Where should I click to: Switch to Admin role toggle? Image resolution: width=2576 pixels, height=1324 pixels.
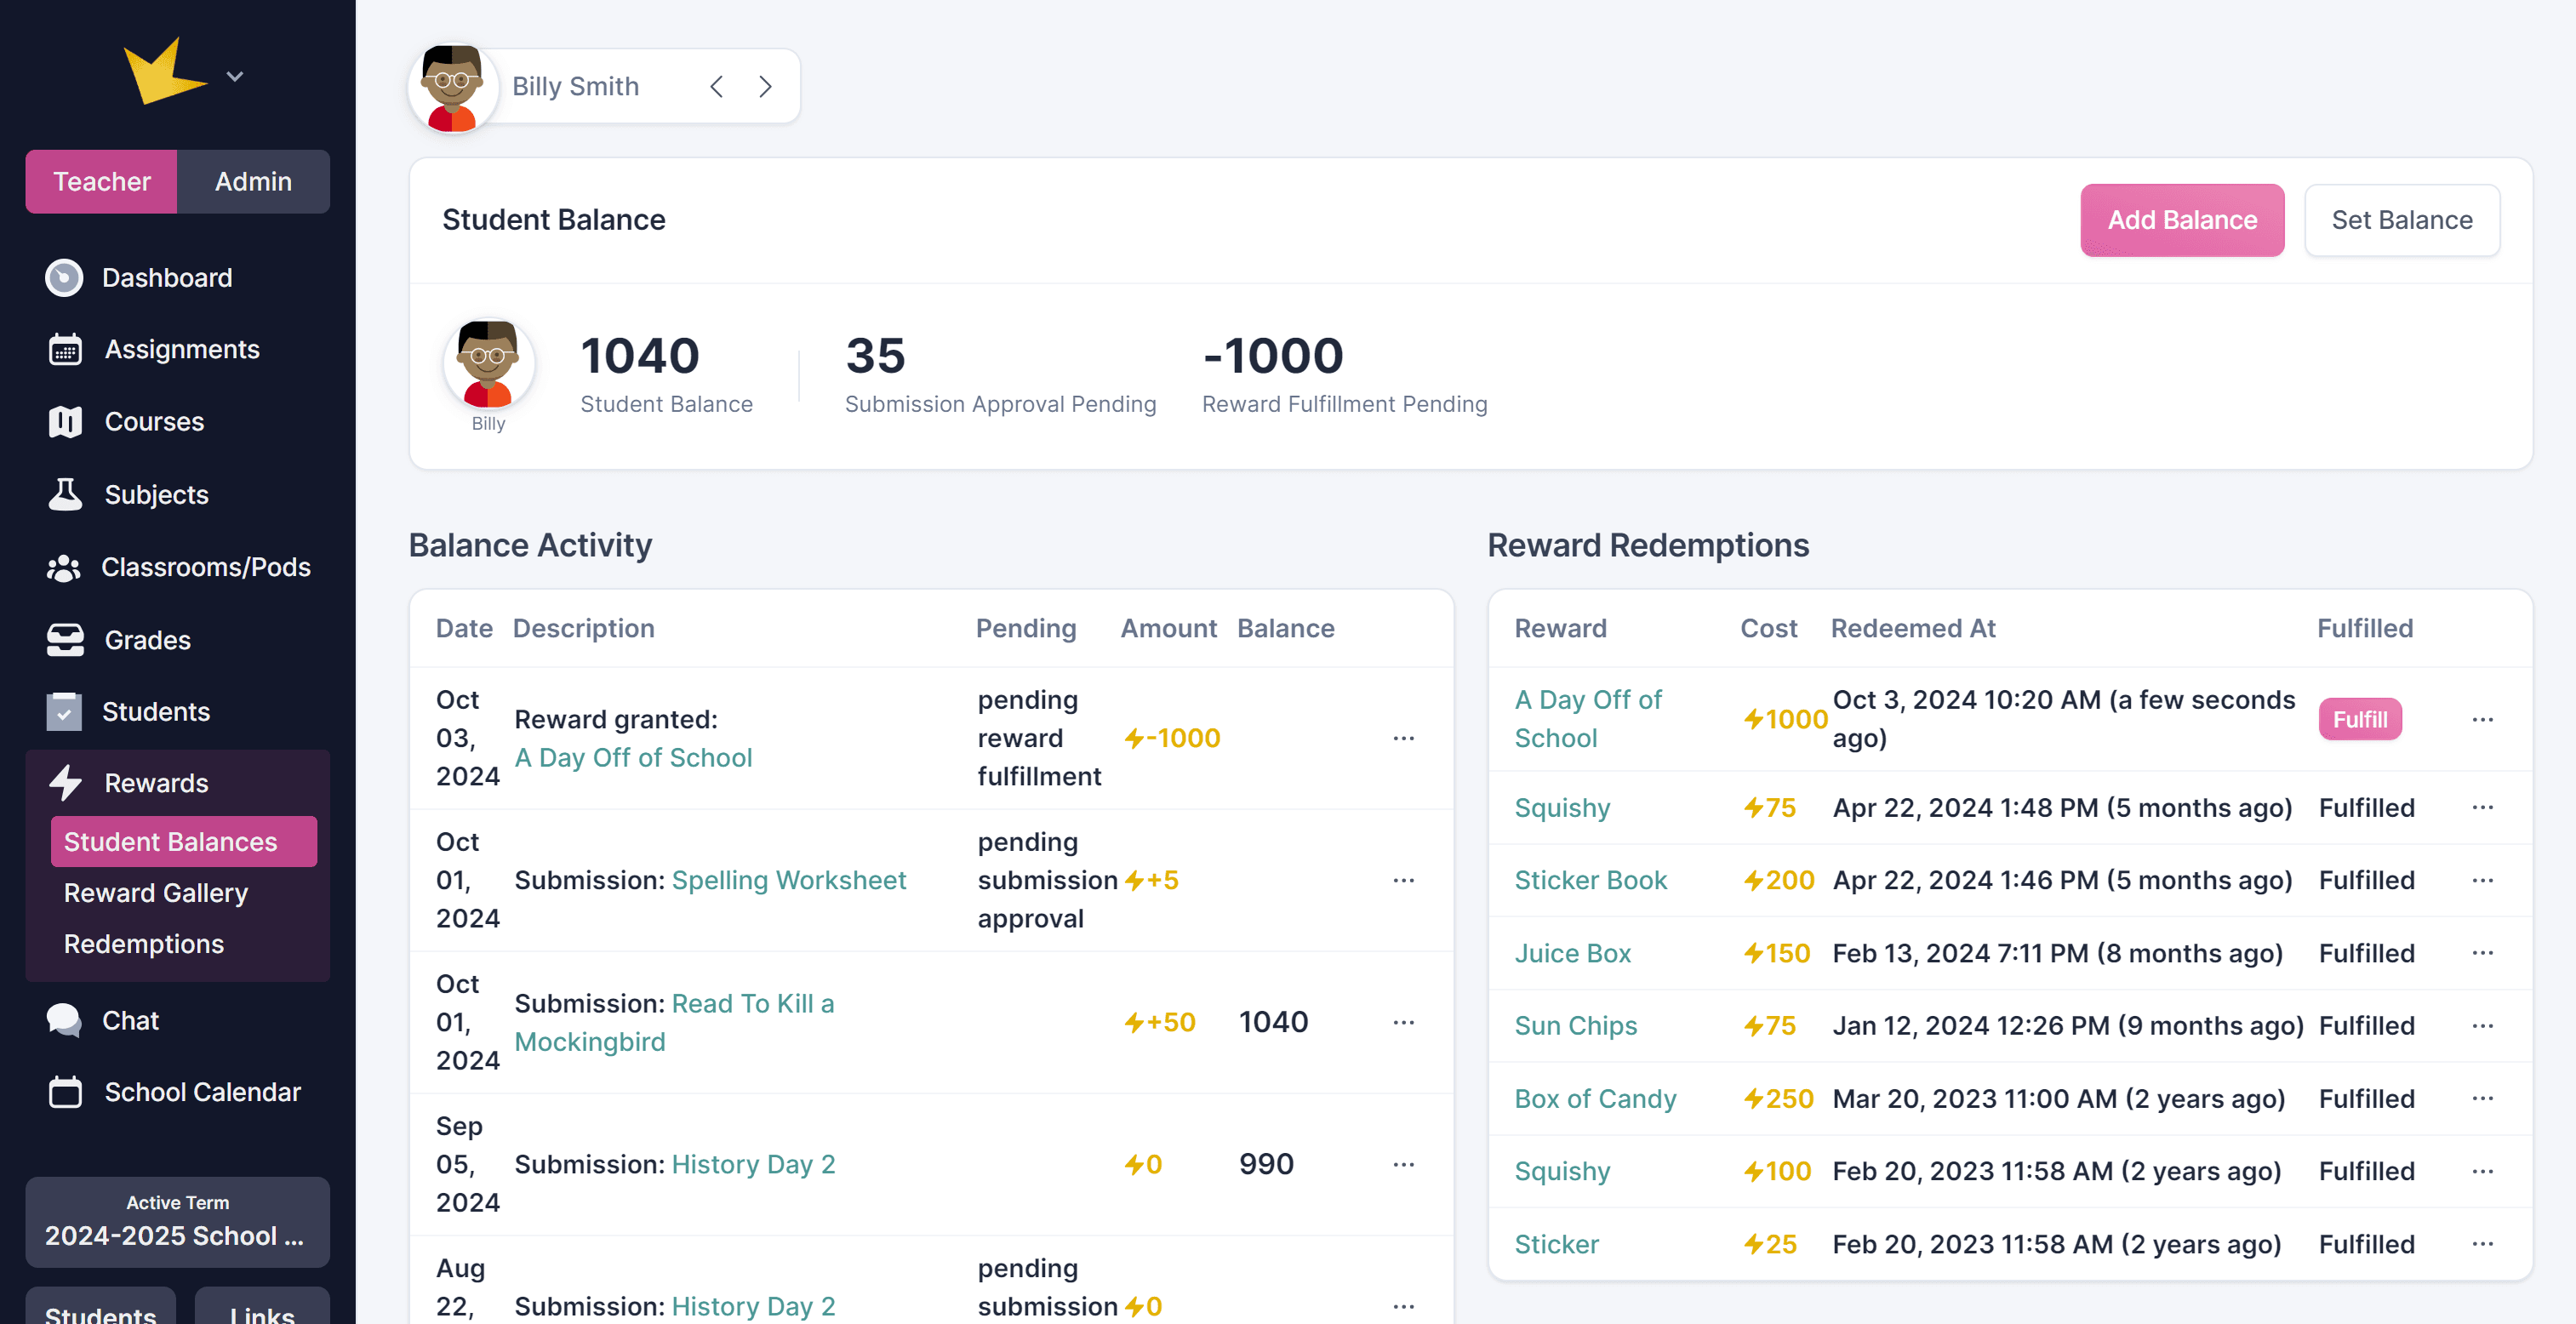coord(253,182)
